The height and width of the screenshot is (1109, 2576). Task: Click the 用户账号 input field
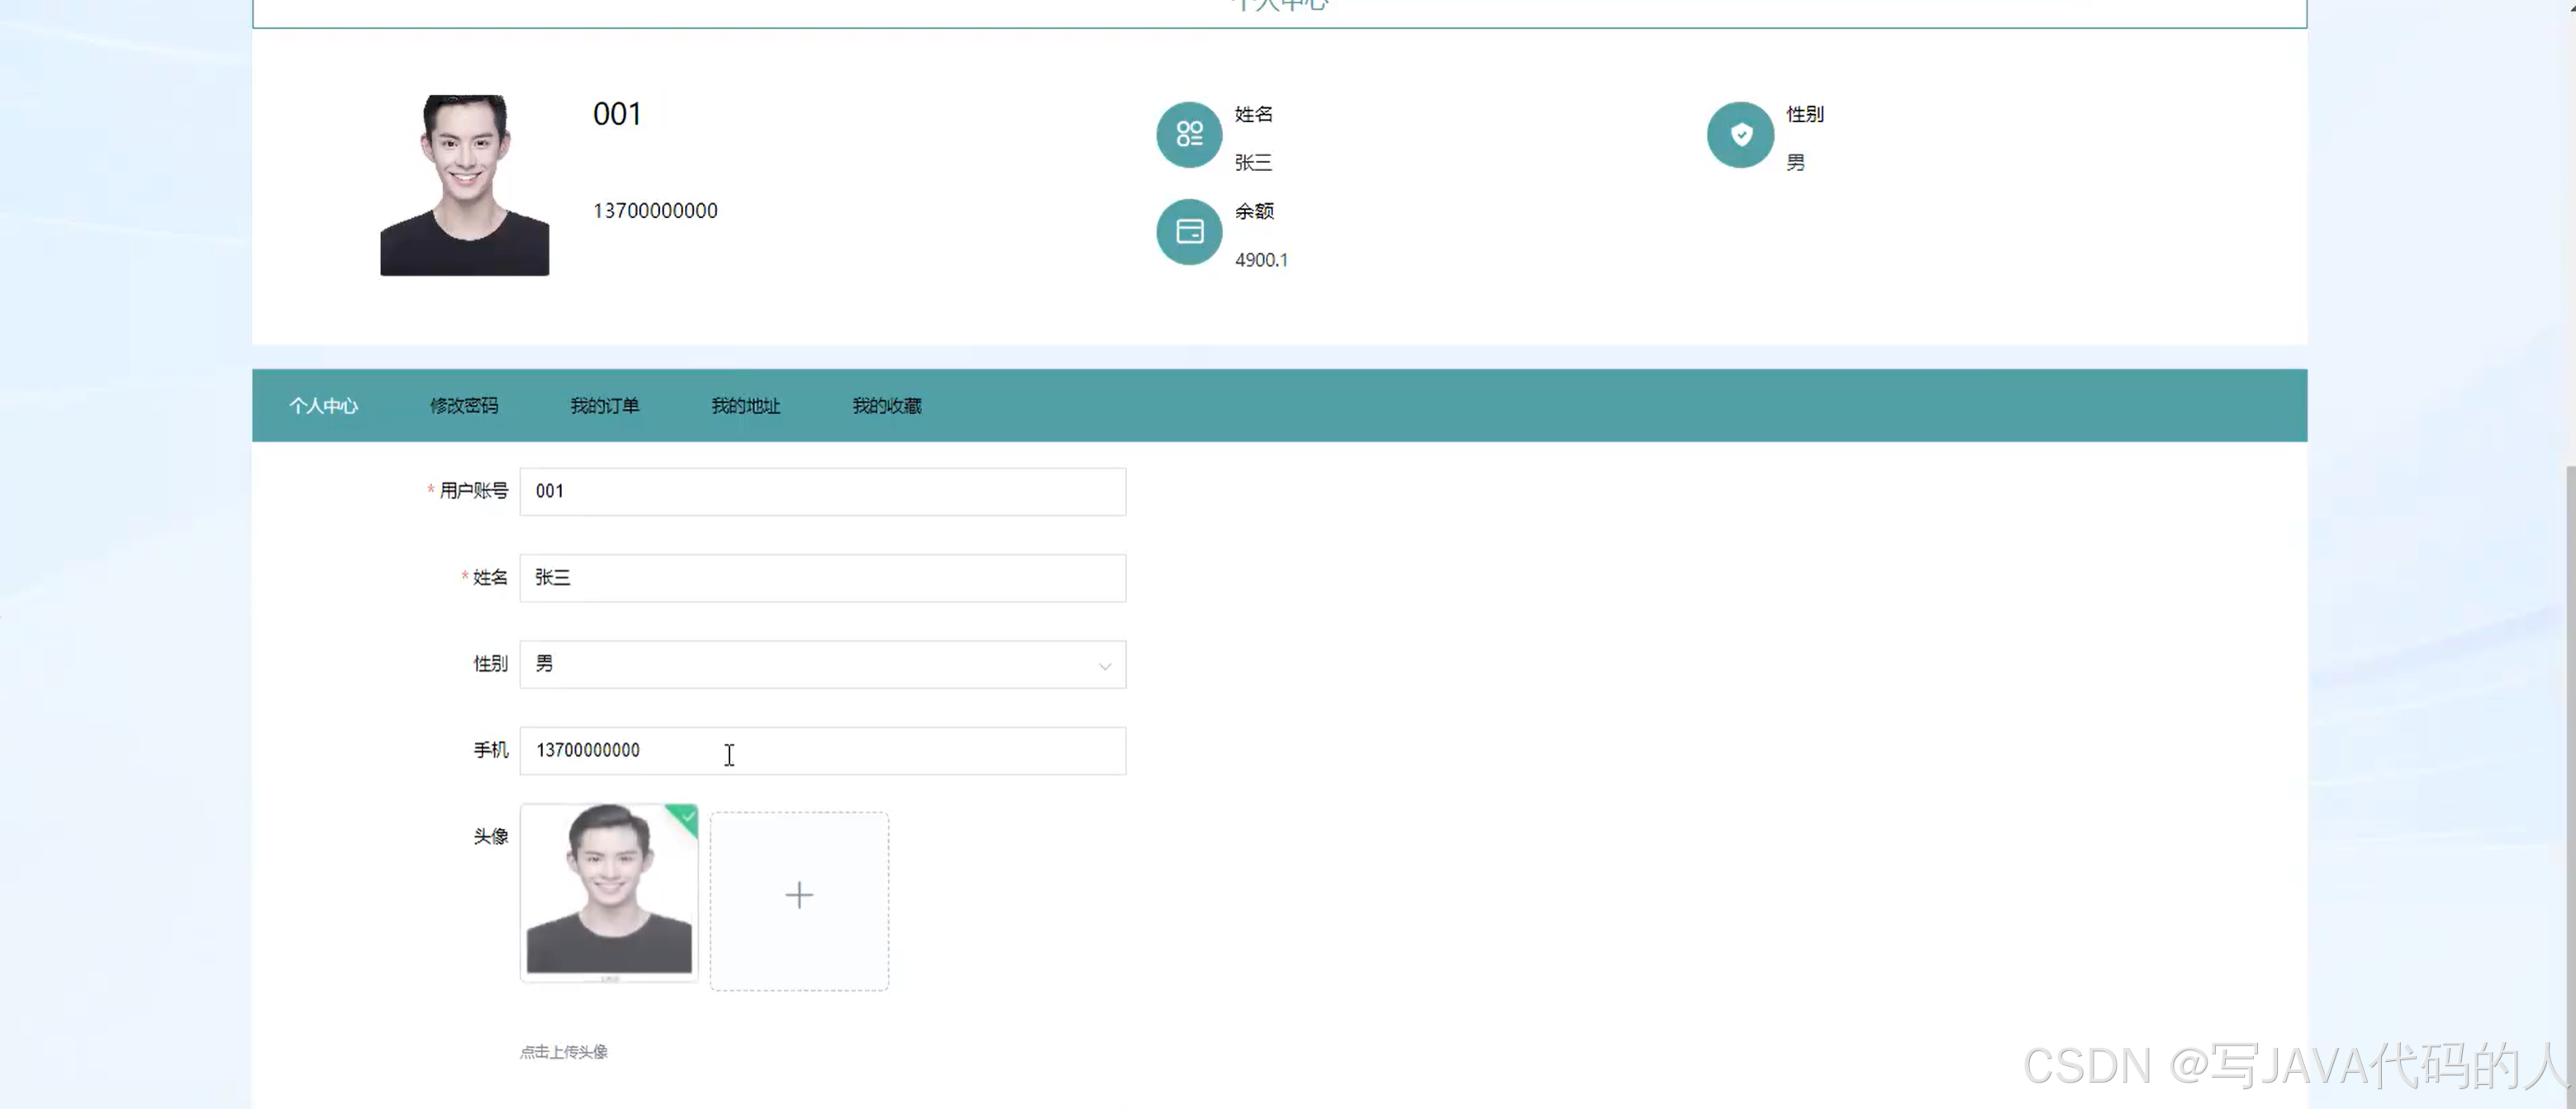(822, 492)
